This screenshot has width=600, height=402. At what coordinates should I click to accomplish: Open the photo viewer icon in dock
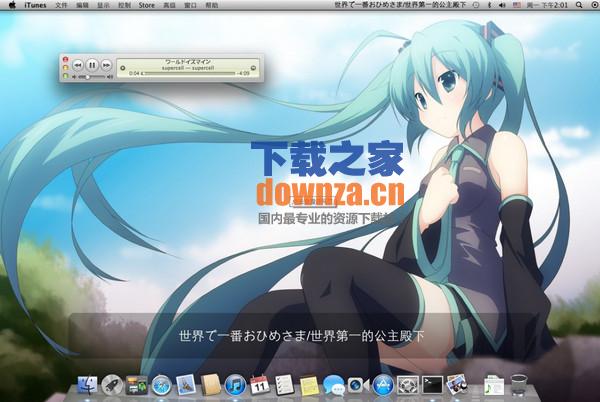click(x=457, y=384)
